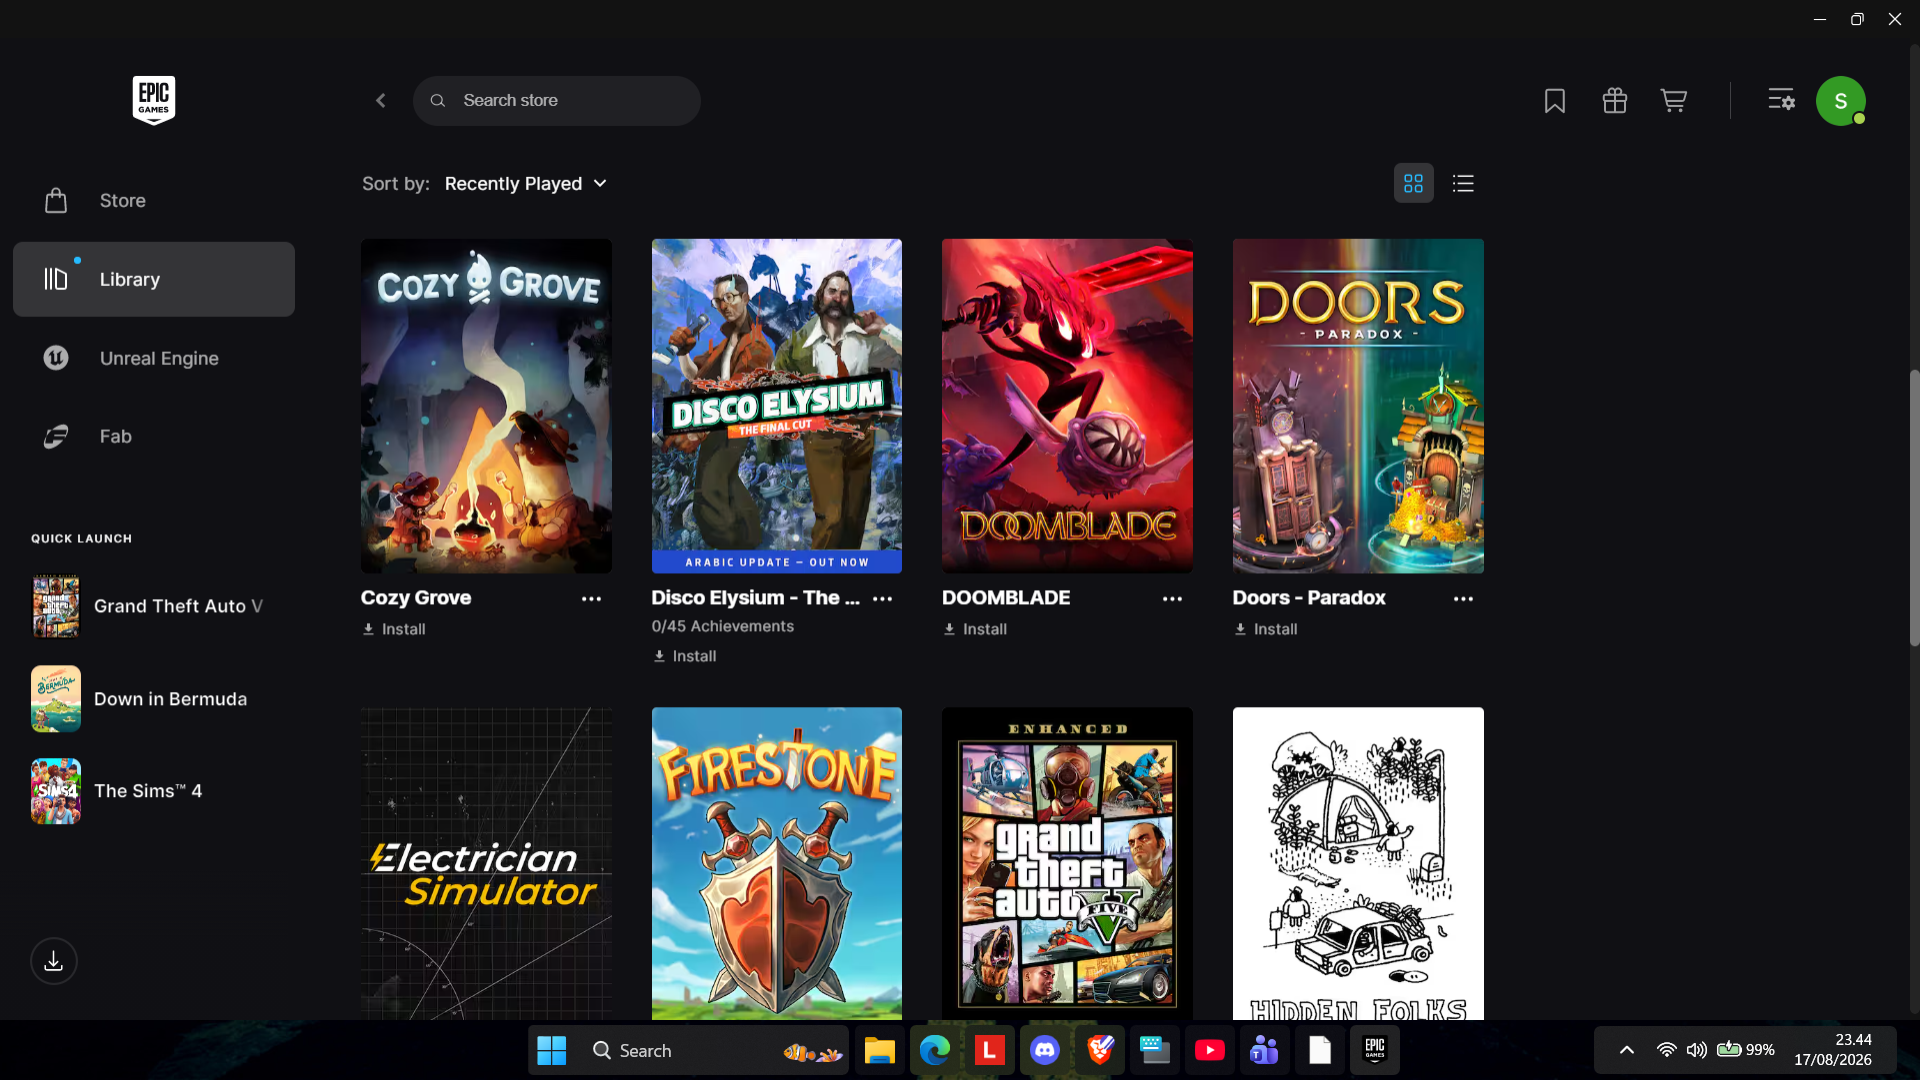This screenshot has height=1080, width=1920.
Task: Click the Fab logo icon
Action: [x=56, y=437]
